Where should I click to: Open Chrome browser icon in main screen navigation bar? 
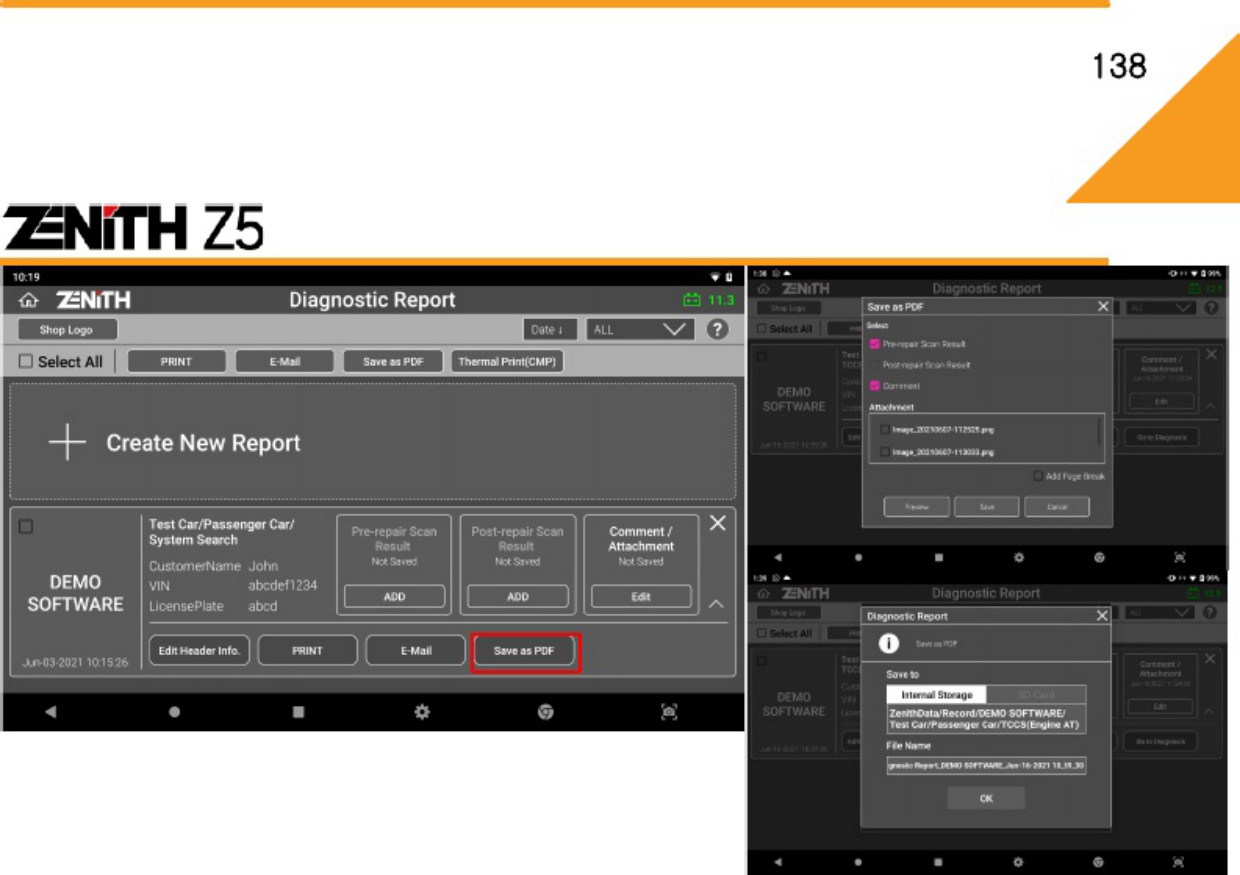point(546,712)
